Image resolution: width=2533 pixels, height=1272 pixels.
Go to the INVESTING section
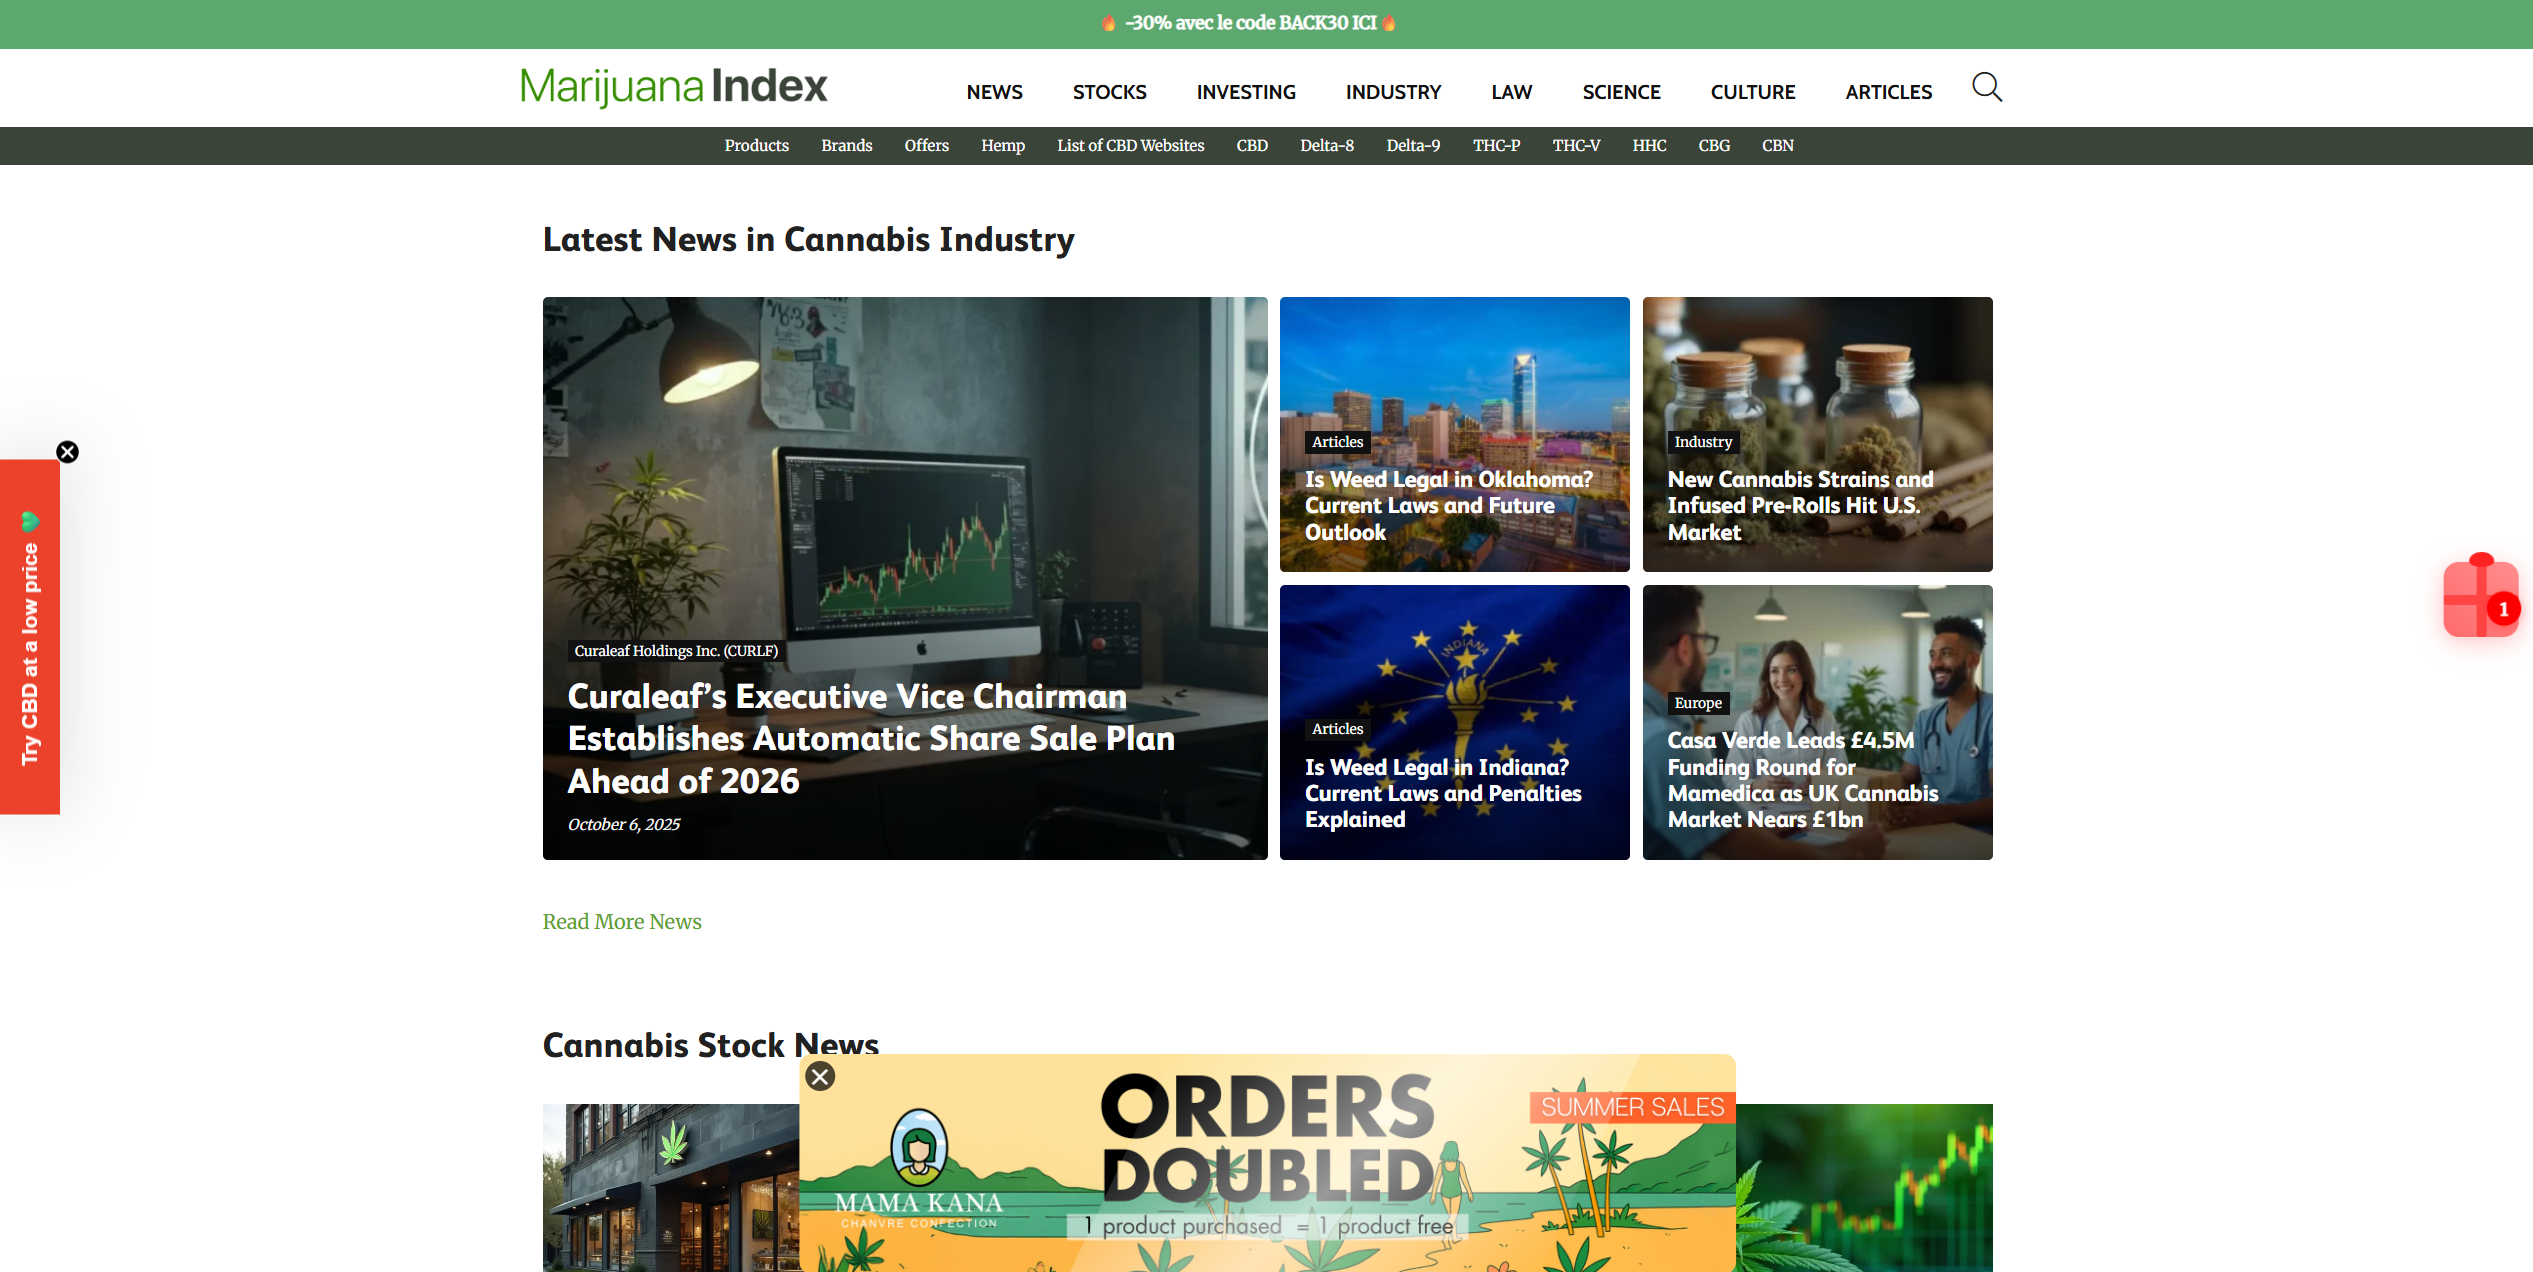[x=1245, y=92]
